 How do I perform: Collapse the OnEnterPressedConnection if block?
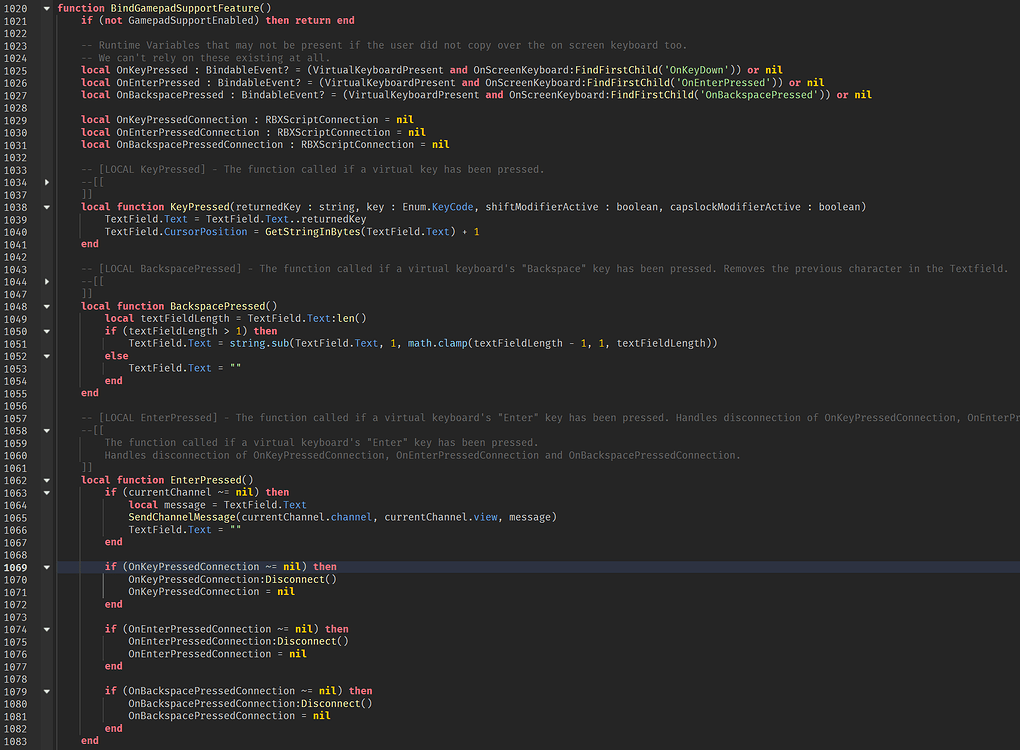tap(44, 628)
